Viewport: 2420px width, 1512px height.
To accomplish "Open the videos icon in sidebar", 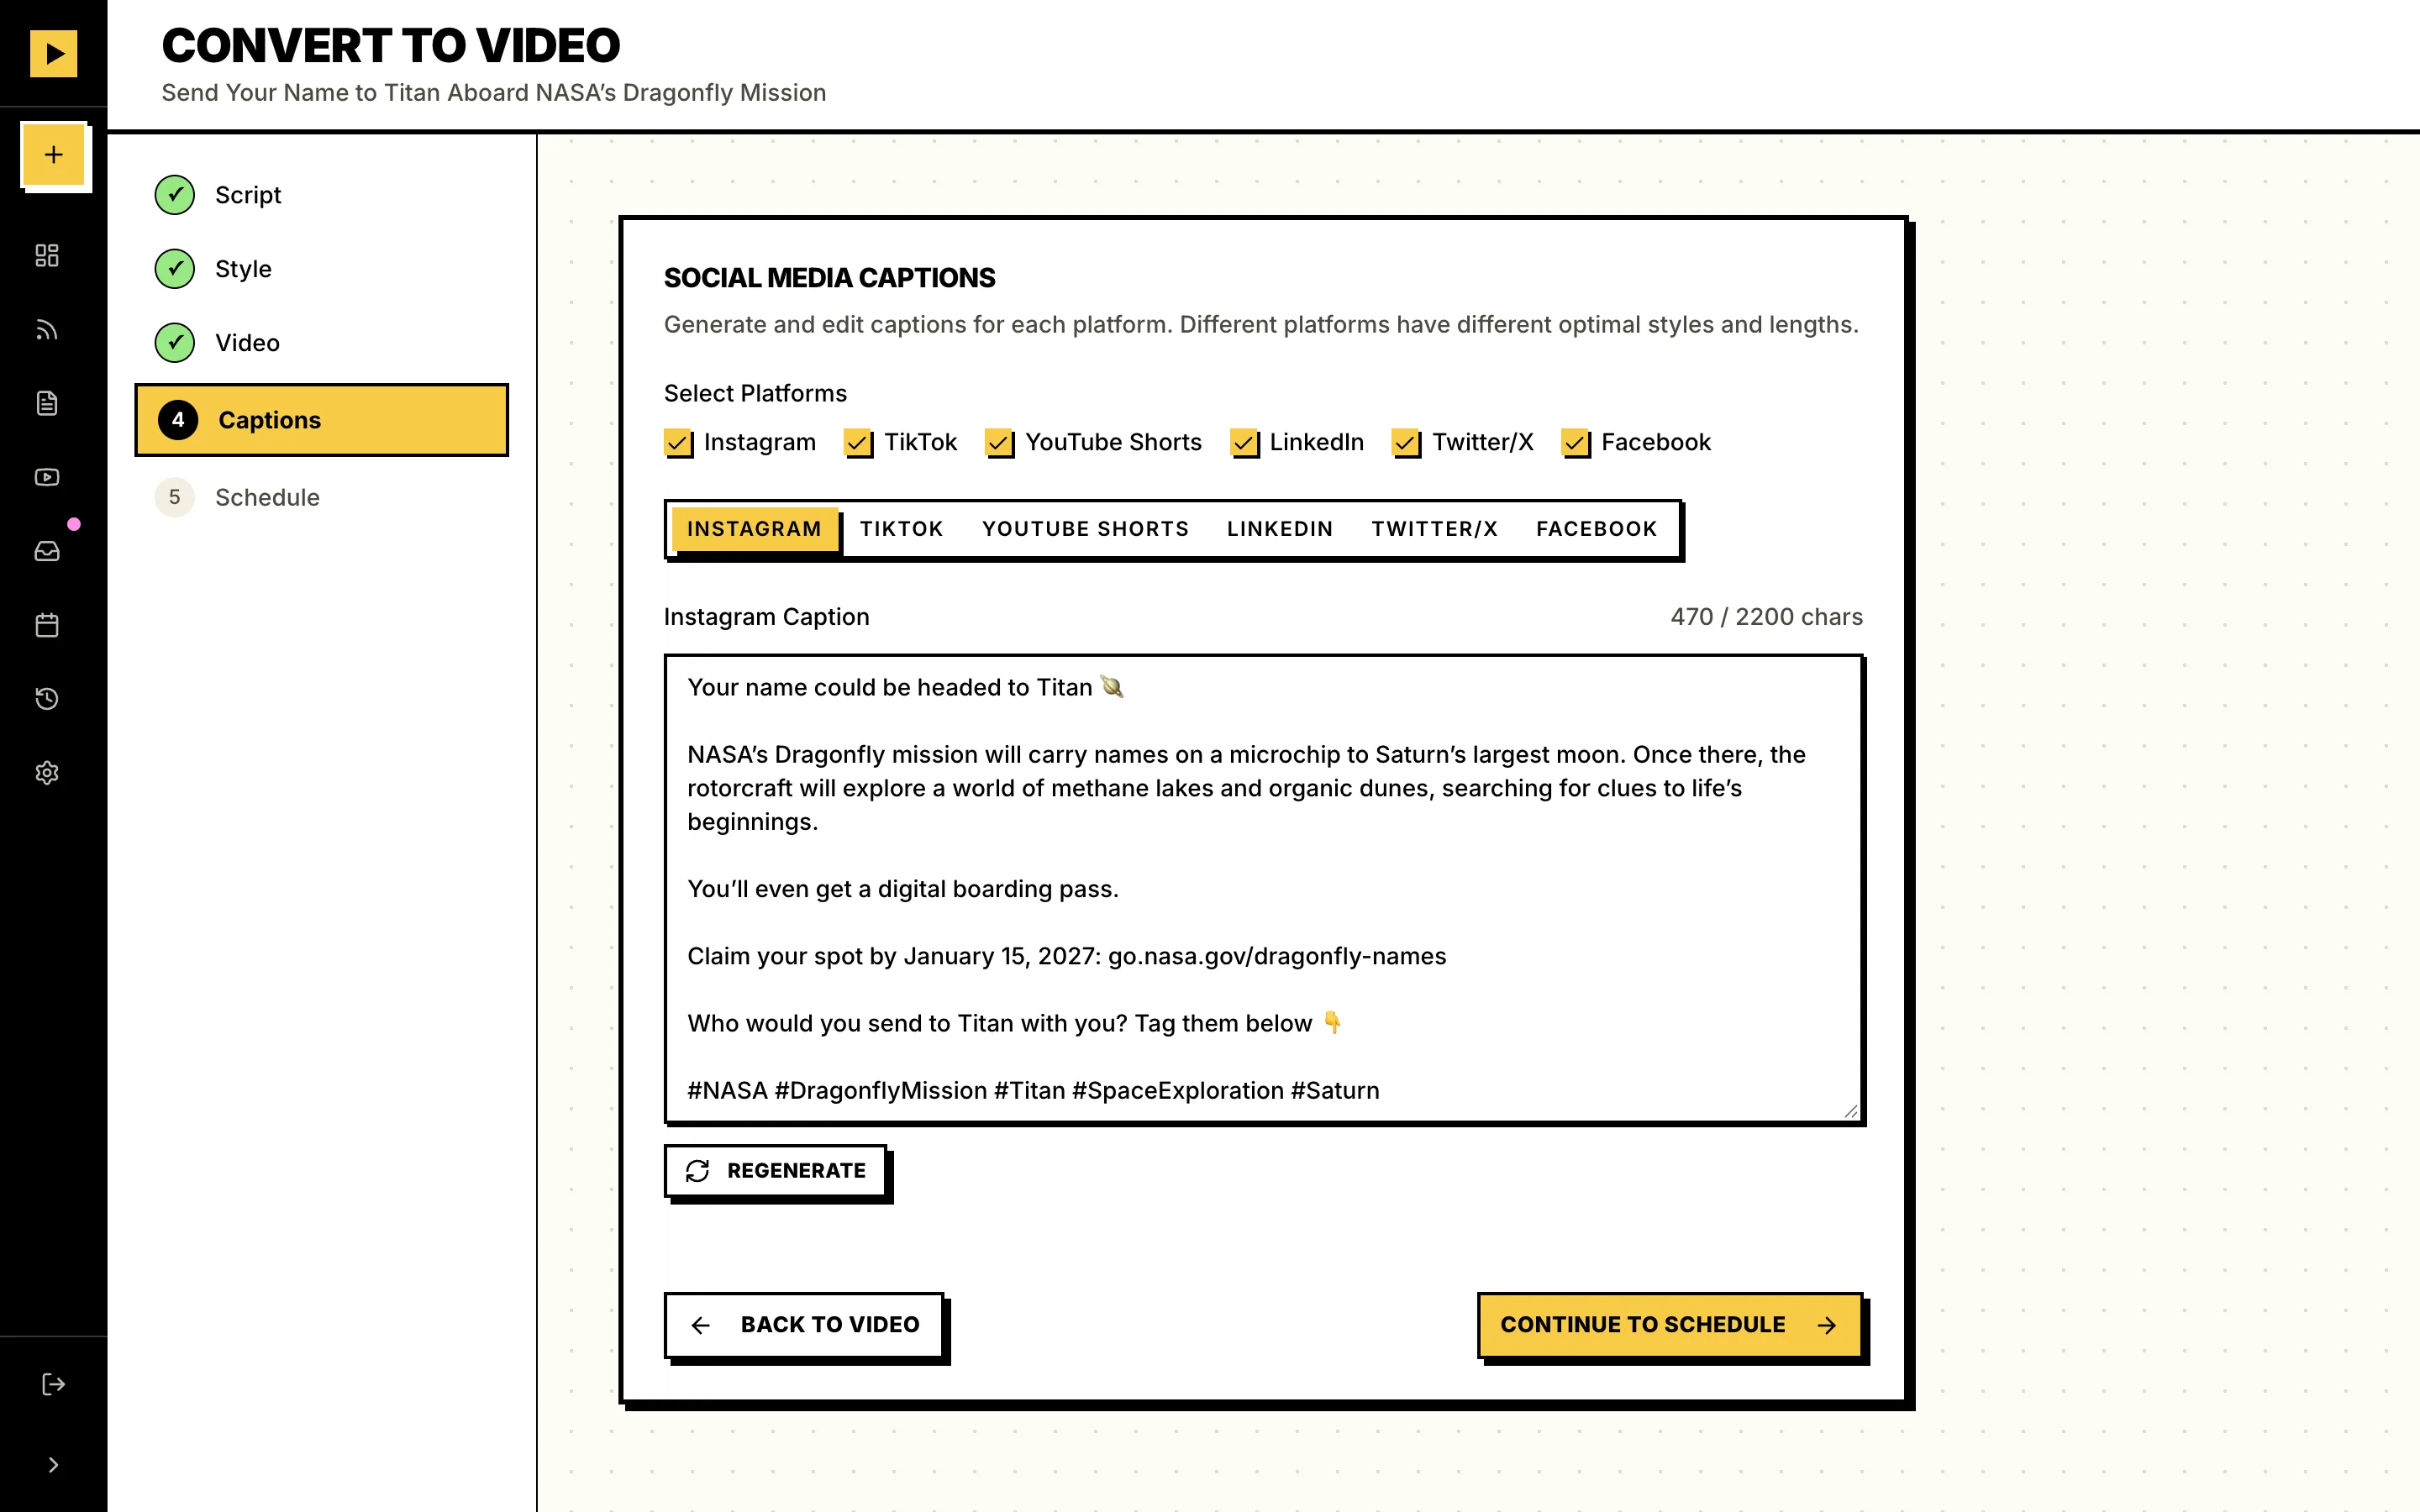I will [x=47, y=477].
